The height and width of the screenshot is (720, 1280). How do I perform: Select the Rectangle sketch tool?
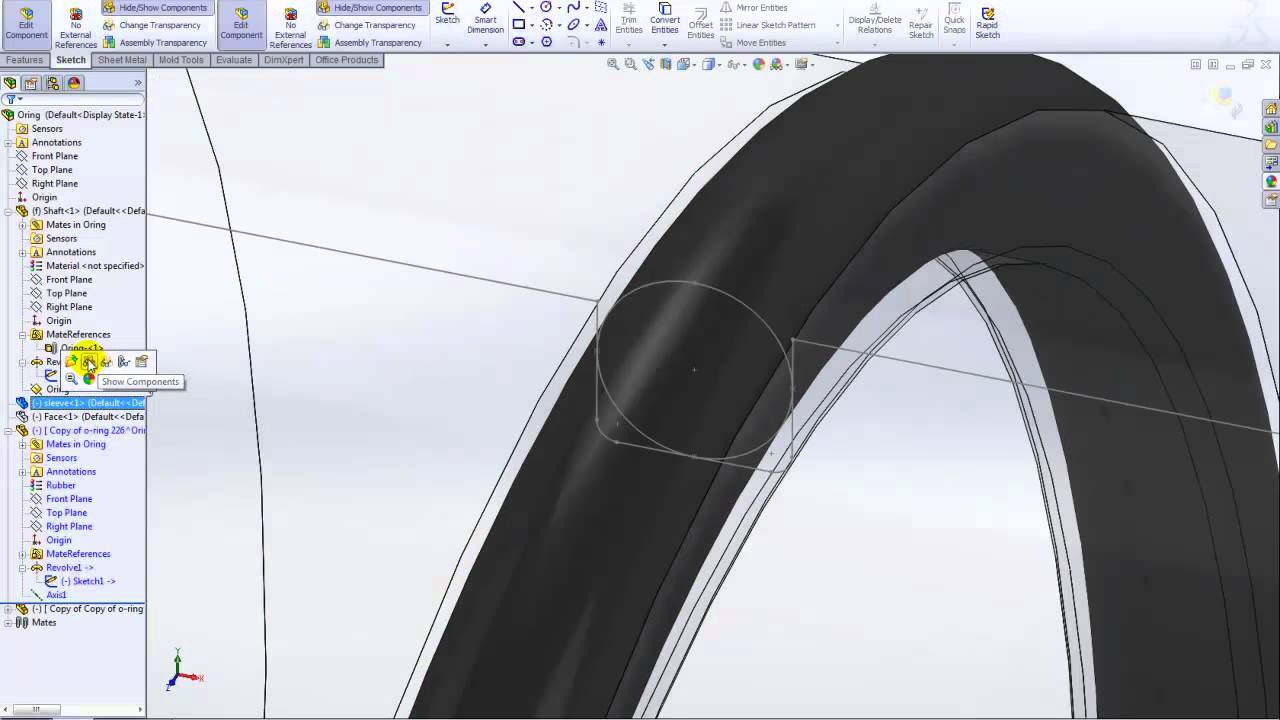pos(518,24)
